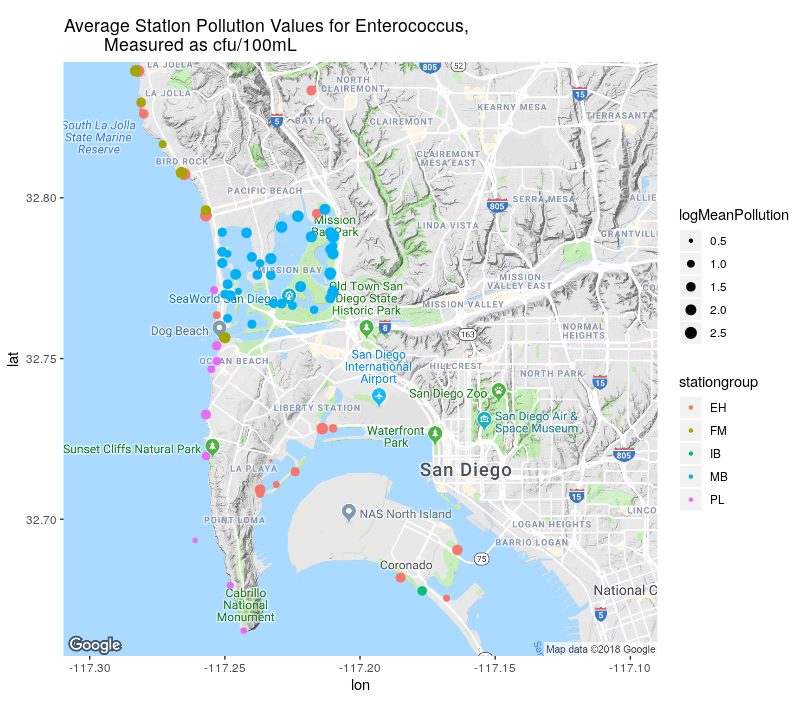Select the '-117.25' longitude tick label
The height and width of the screenshot is (713, 804).
(225, 668)
